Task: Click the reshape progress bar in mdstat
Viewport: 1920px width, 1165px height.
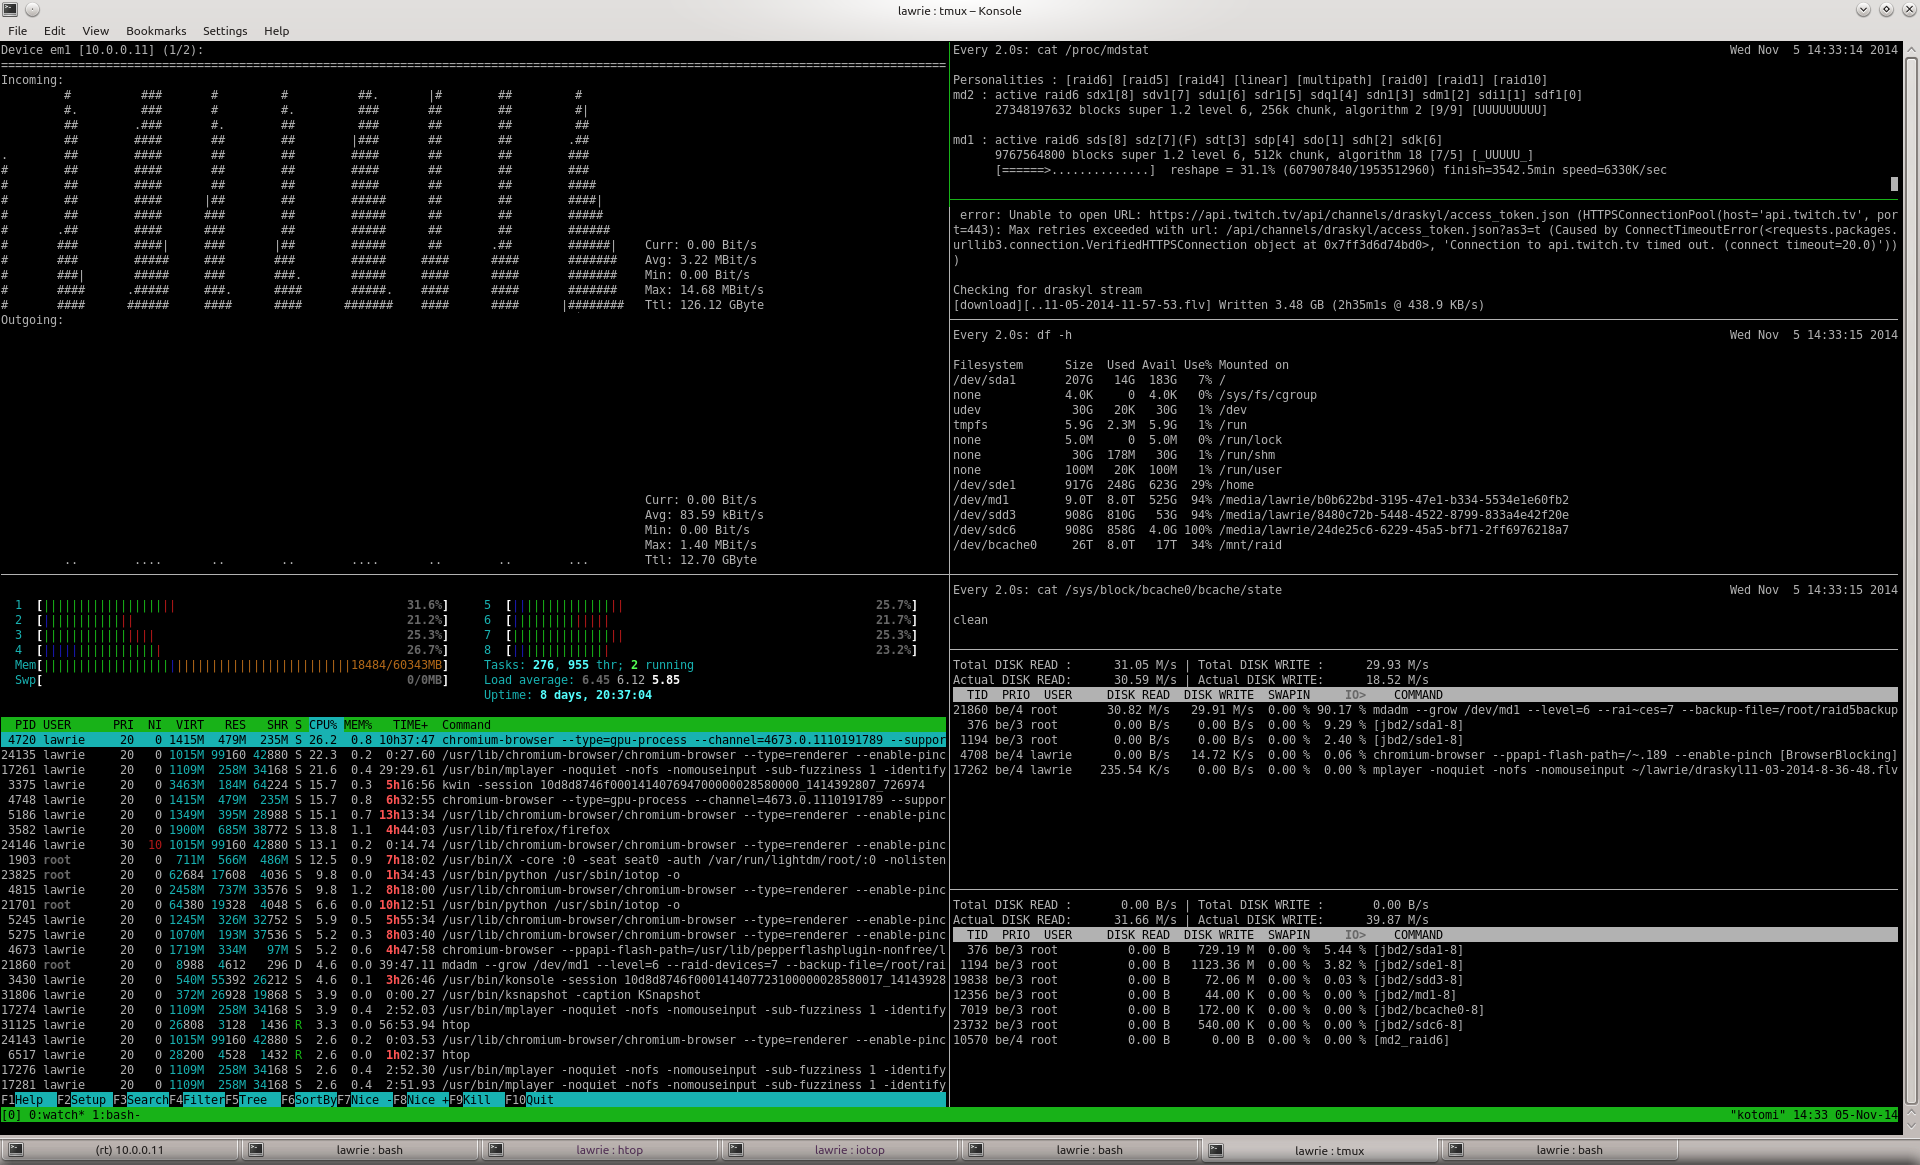Action: click(1075, 170)
